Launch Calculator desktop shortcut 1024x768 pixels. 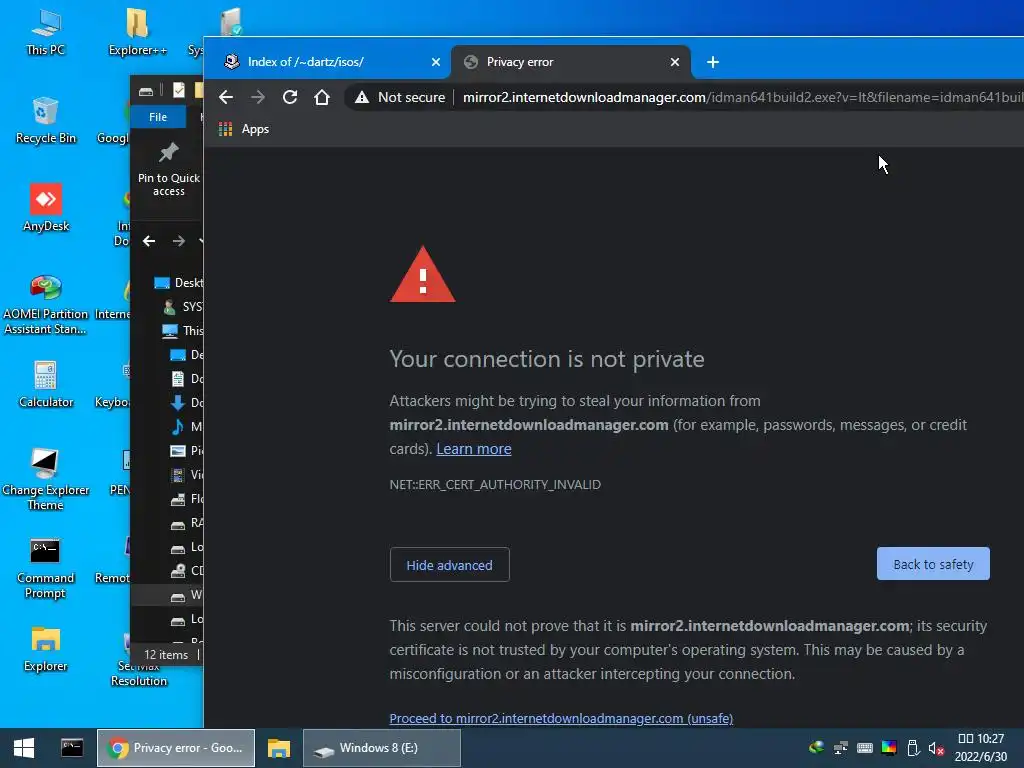click(46, 385)
